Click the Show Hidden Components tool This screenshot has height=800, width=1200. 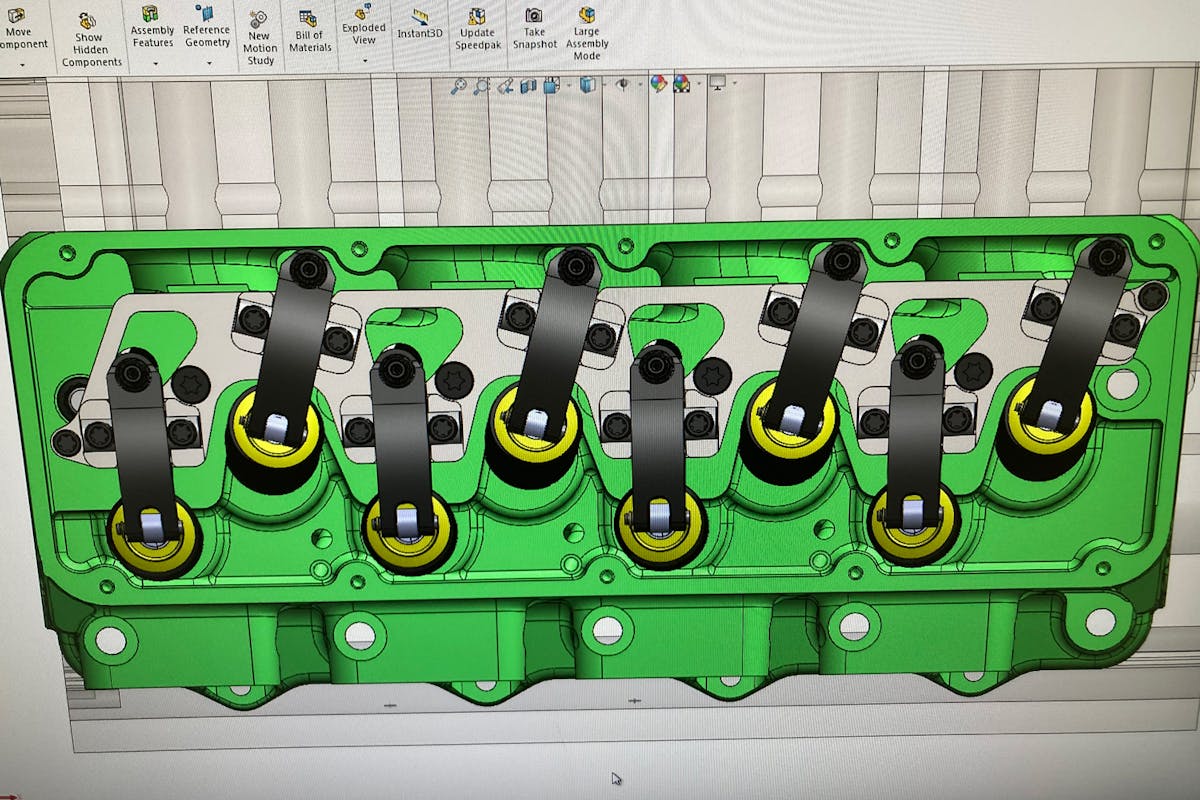[x=90, y=38]
